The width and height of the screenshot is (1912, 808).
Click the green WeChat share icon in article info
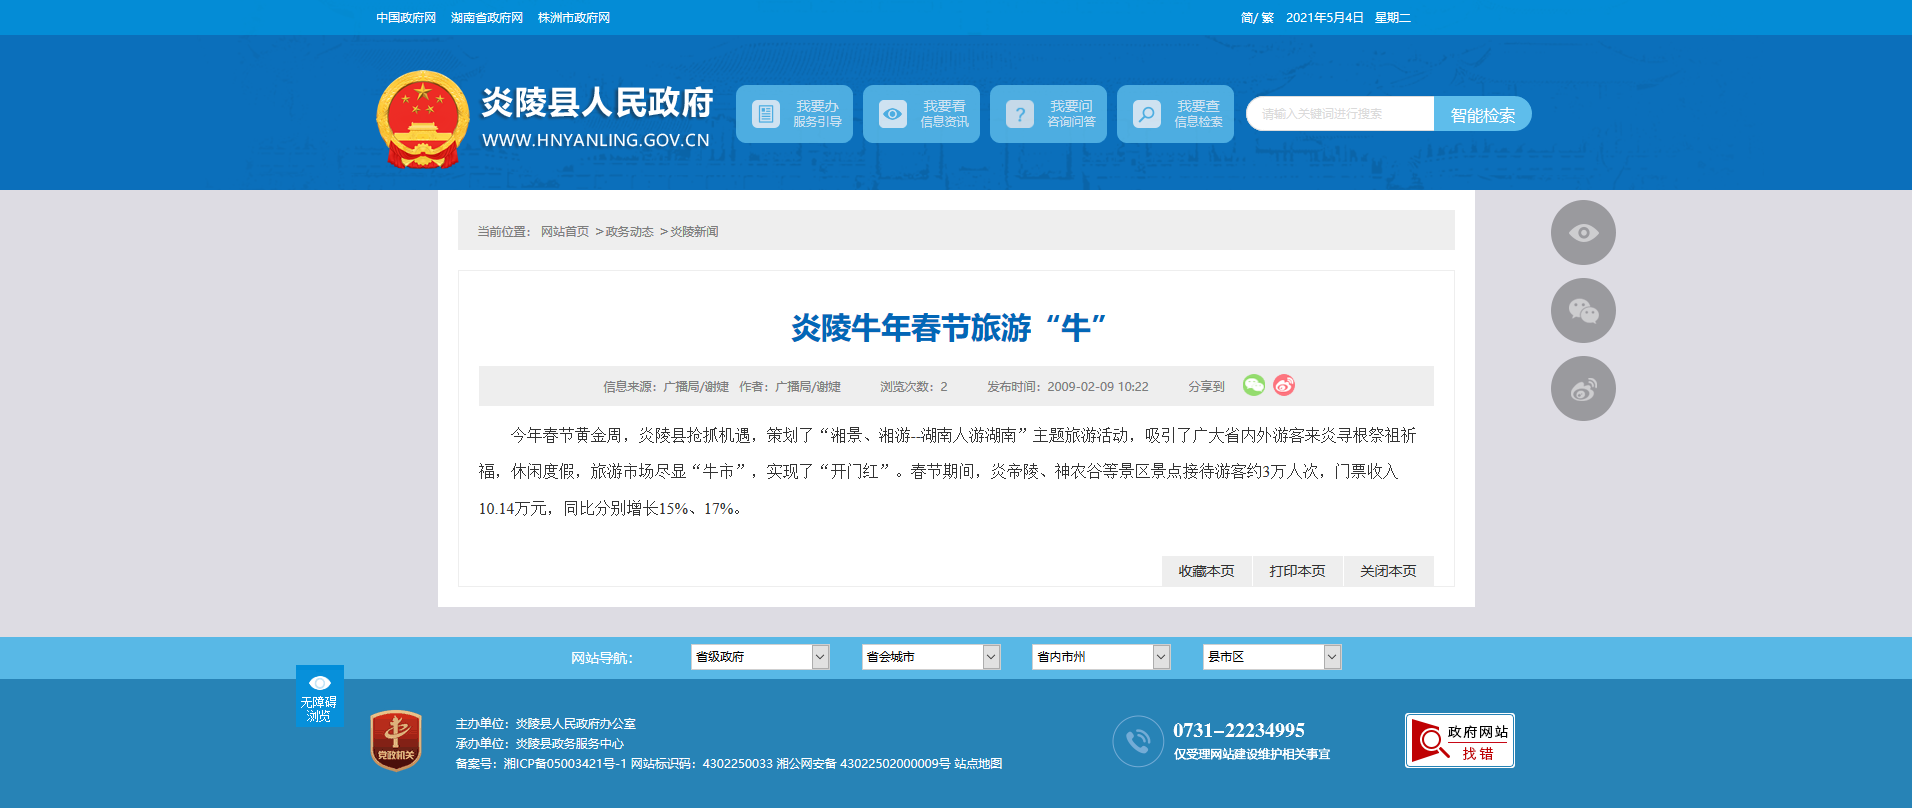tap(1253, 385)
